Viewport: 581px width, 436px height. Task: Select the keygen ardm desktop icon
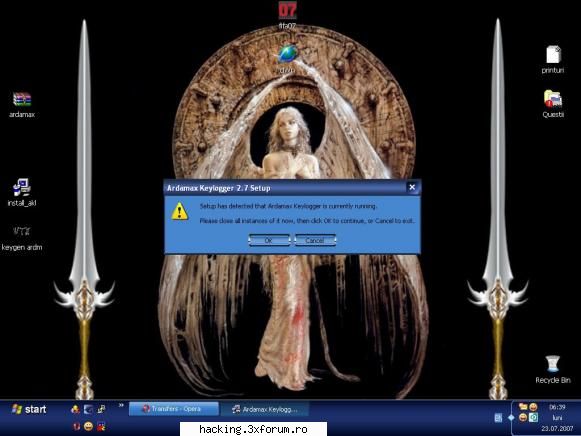pos(21,238)
